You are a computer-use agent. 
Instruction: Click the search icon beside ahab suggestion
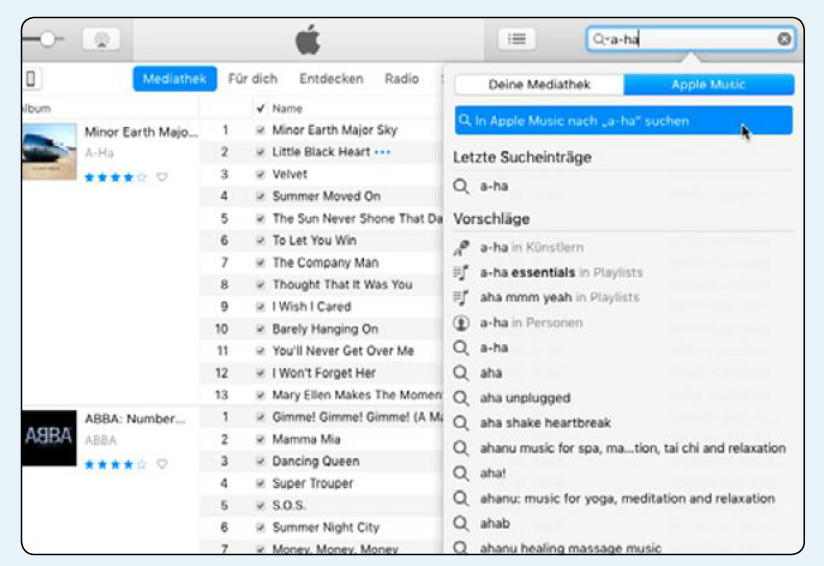(461, 523)
